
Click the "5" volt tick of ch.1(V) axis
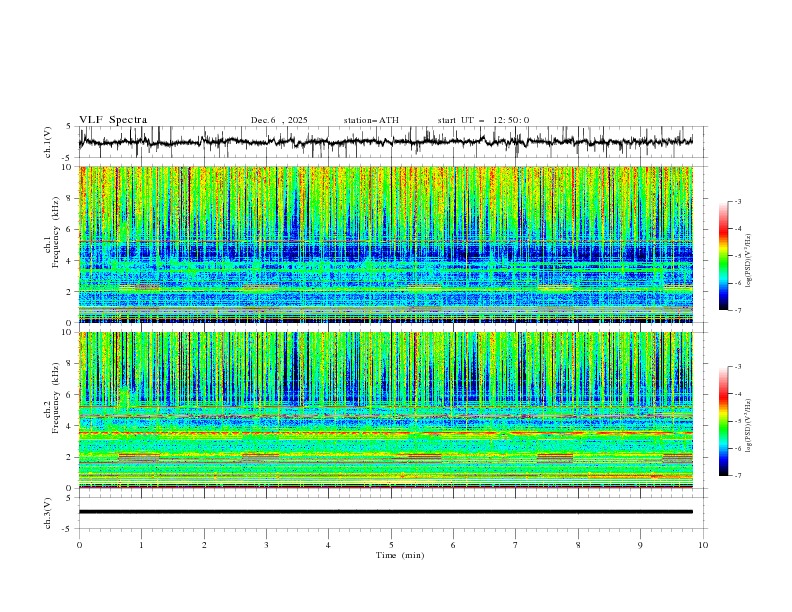[69, 127]
